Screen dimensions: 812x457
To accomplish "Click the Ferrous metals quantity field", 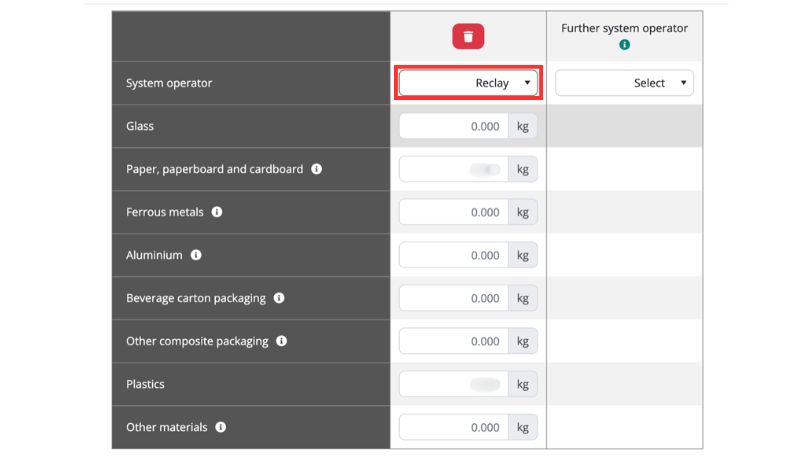I will [454, 212].
